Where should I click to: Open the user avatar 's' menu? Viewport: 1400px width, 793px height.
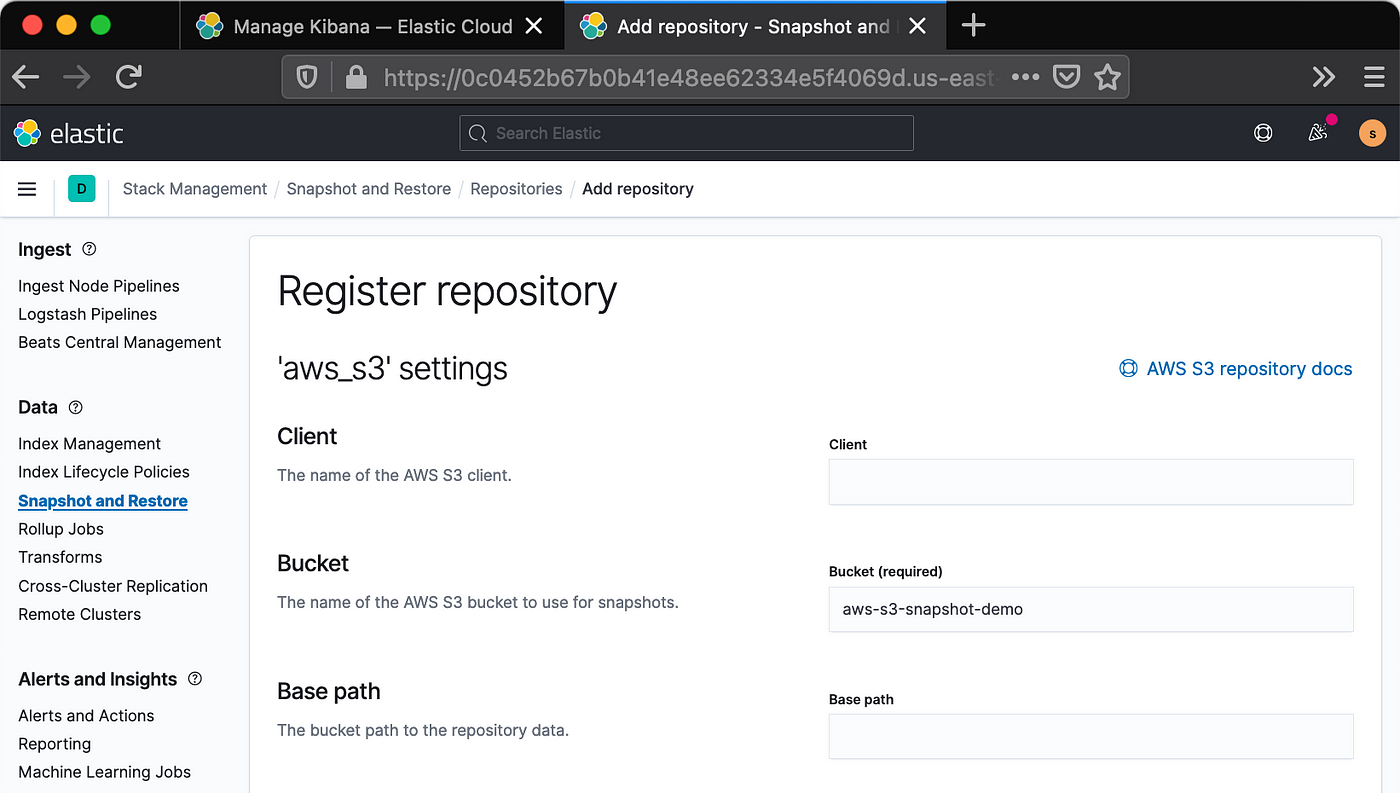1372,133
